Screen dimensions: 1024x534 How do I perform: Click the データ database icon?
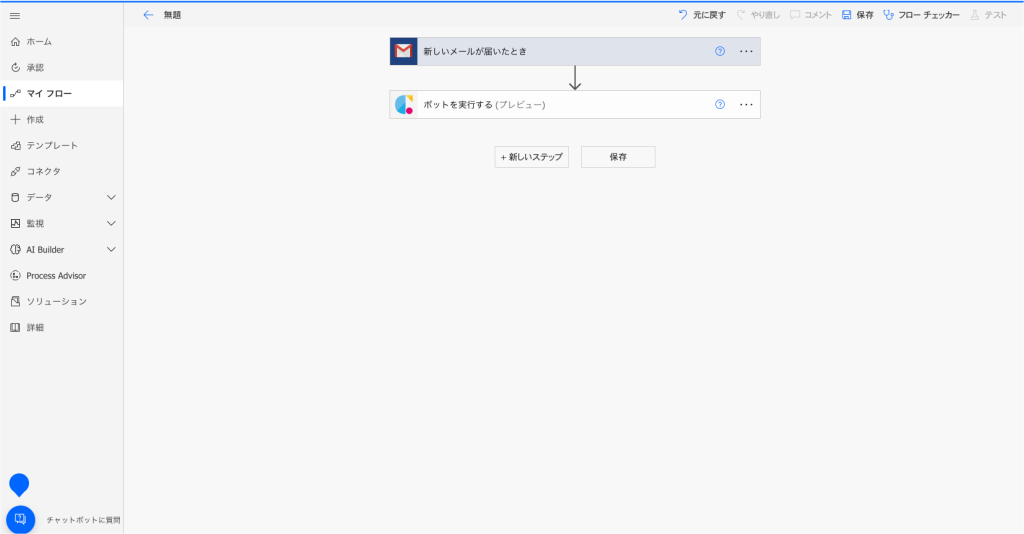(16, 197)
